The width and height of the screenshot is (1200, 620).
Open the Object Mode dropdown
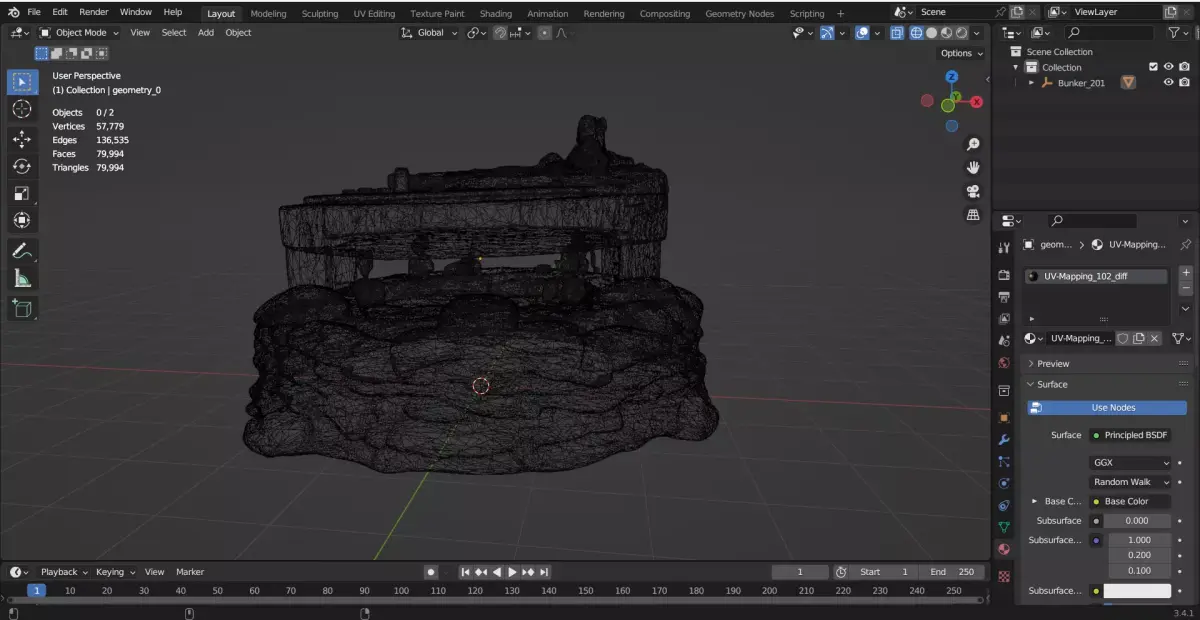tap(79, 32)
